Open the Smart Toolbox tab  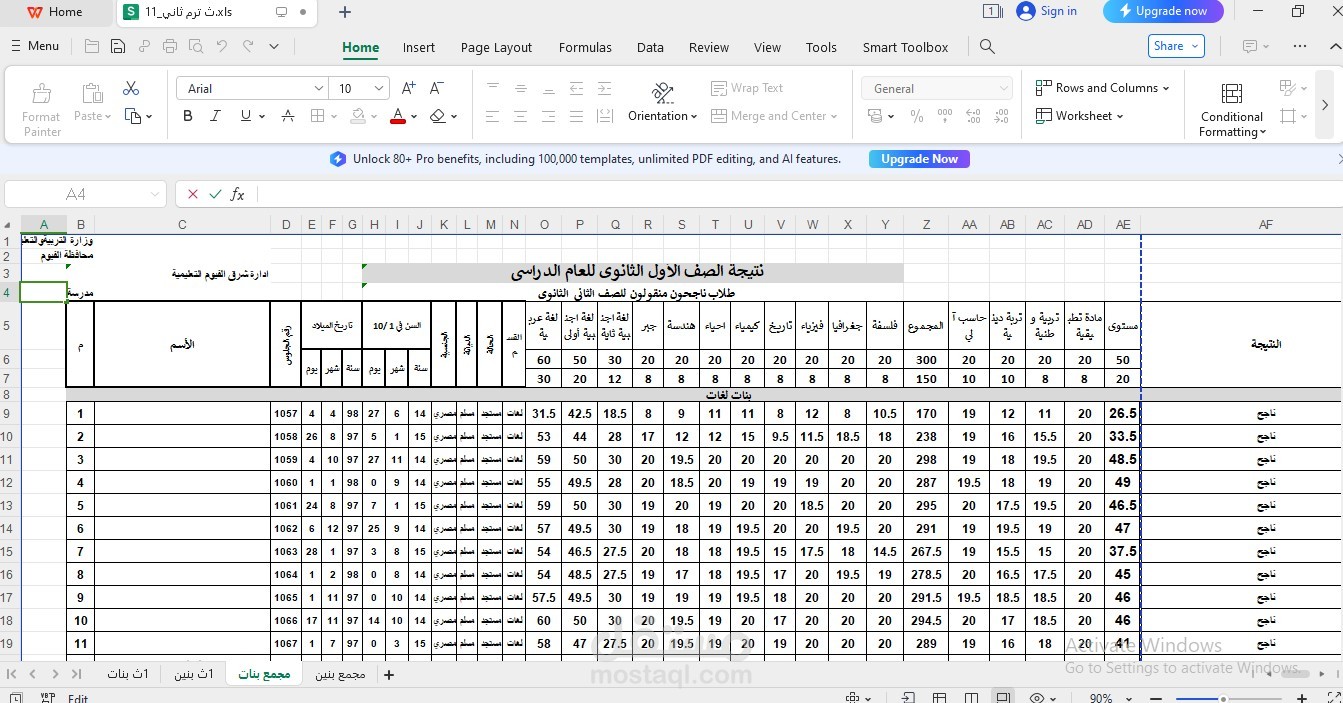pyautogui.click(x=905, y=47)
